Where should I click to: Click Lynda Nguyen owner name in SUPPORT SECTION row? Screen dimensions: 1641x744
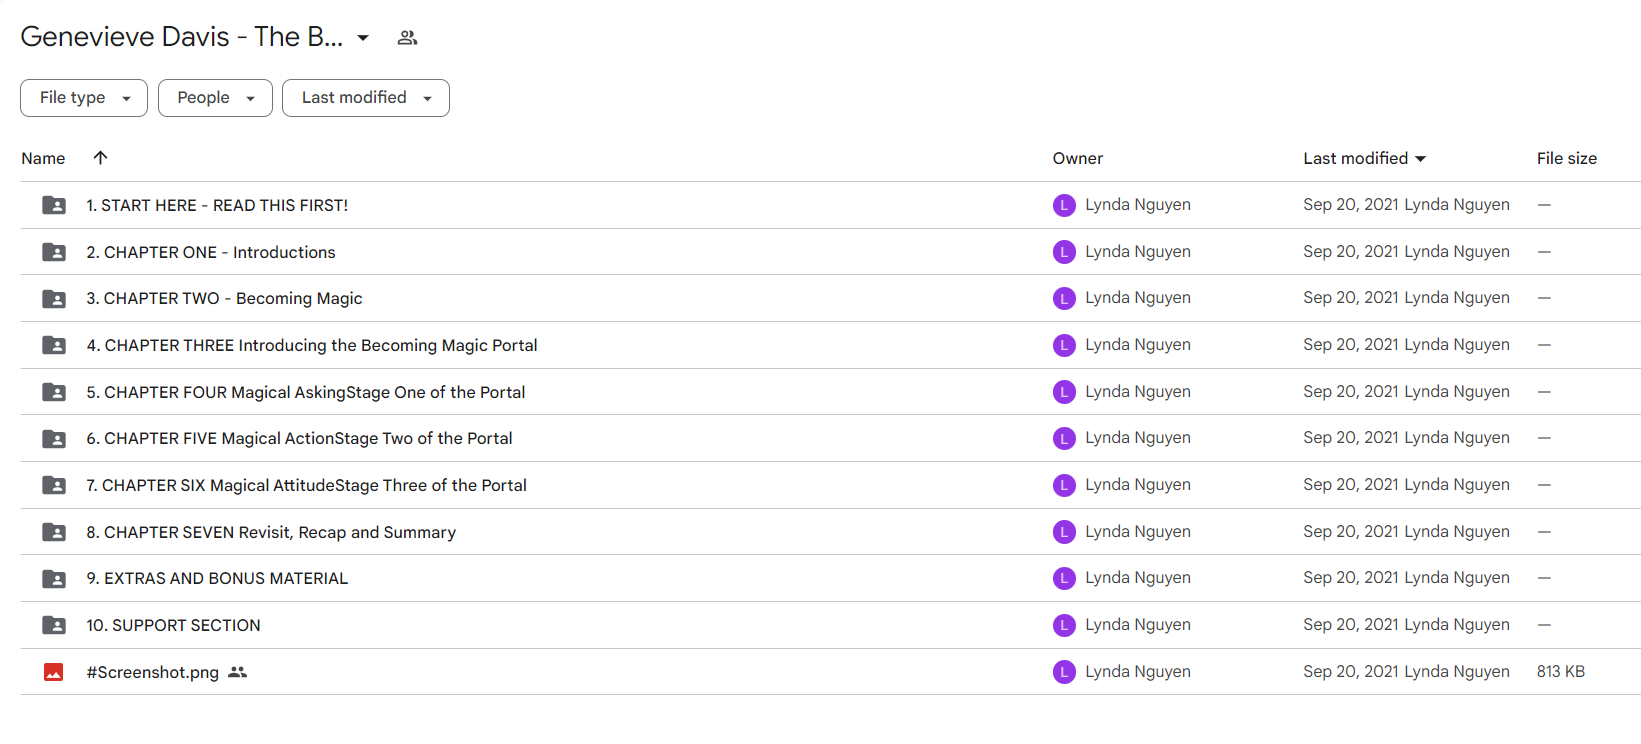click(x=1138, y=625)
